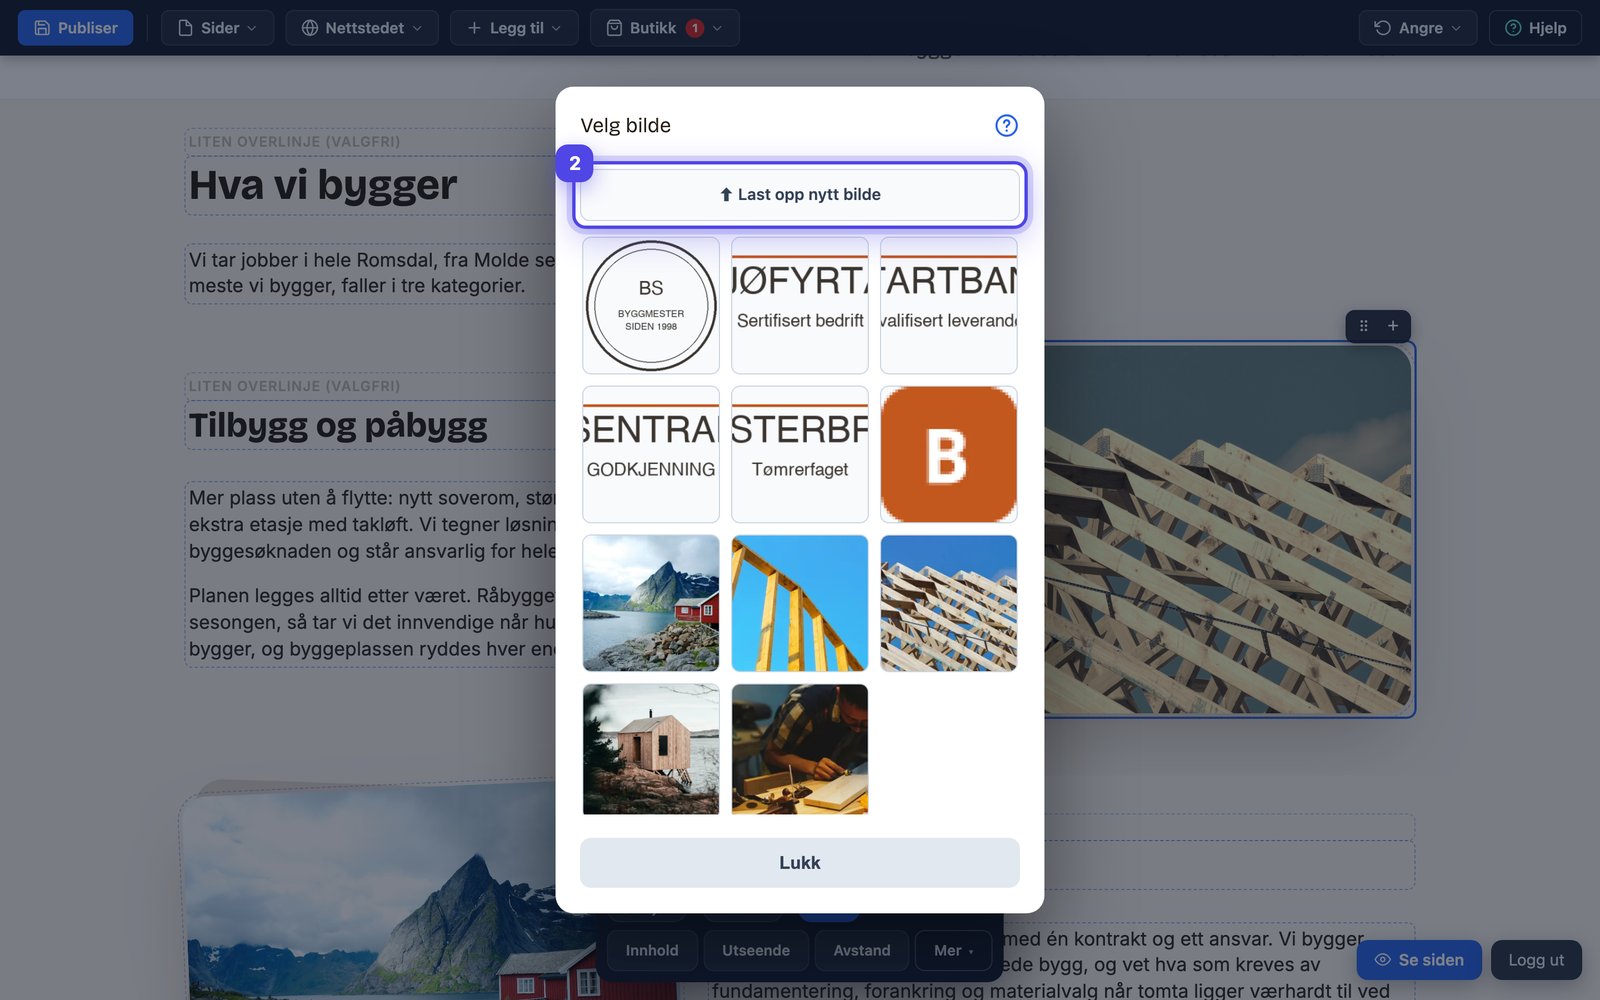Click the 'Velg bilde' dialog title
Image resolution: width=1600 pixels, height=1000 pixels.
pyautogui.click(x=626, y=126)
